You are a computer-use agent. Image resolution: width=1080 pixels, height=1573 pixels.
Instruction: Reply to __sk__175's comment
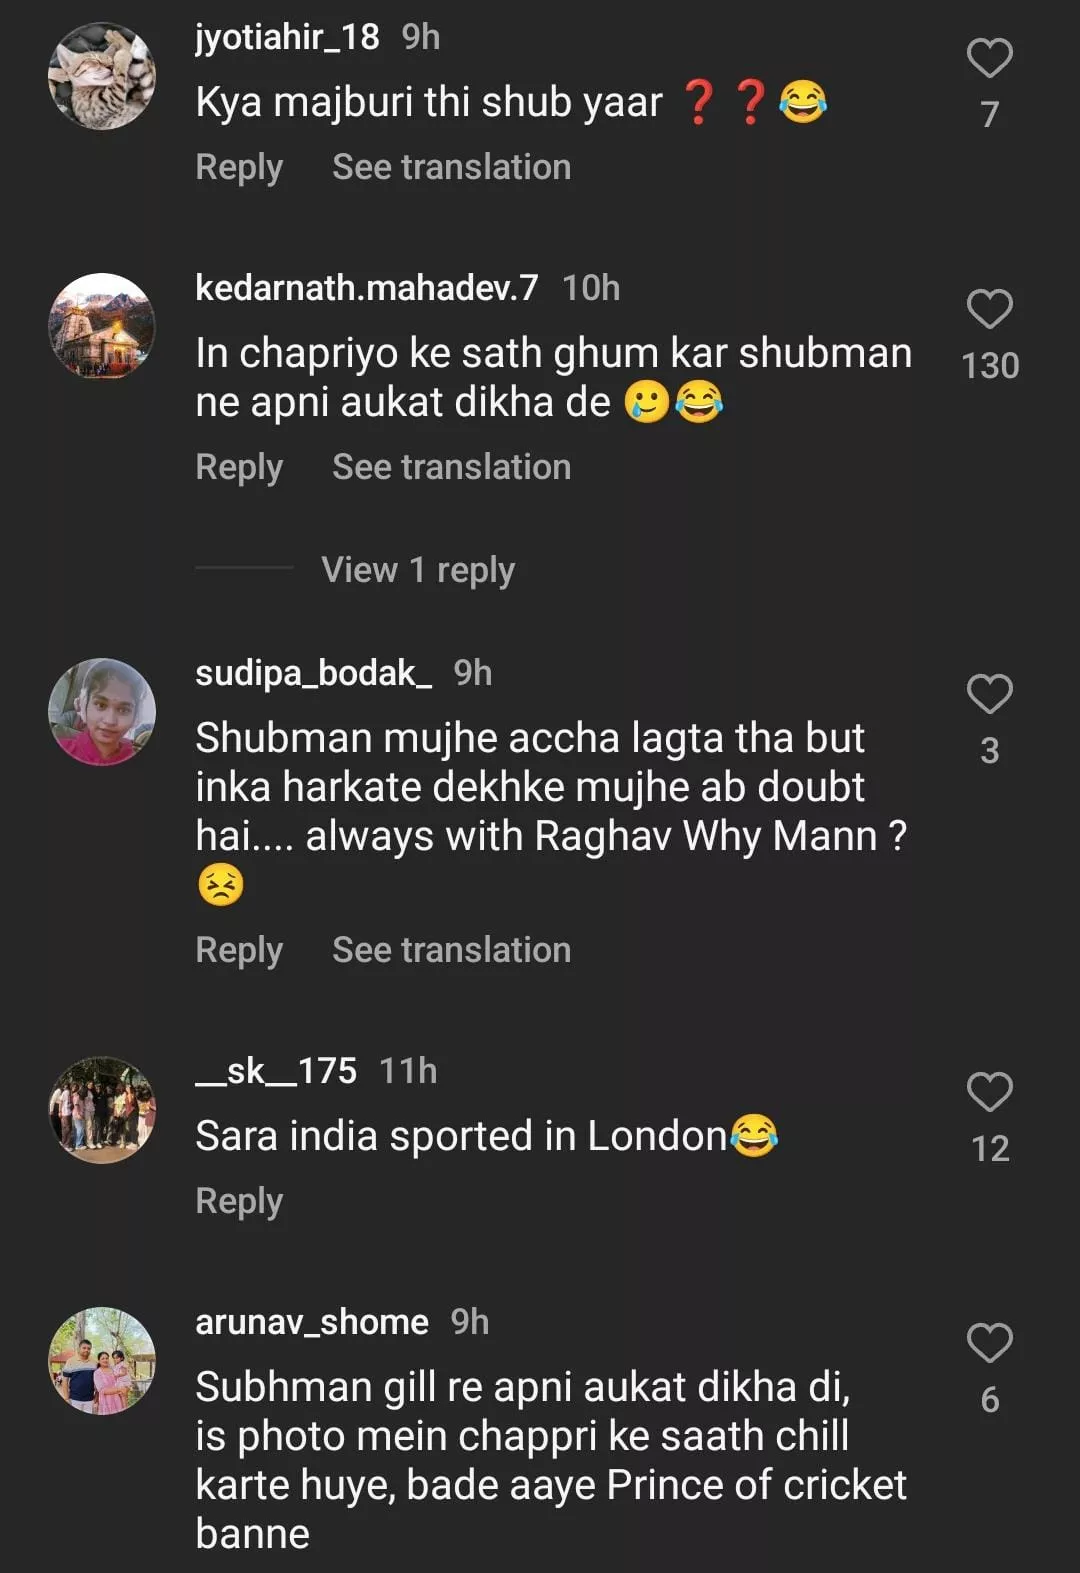(x=239, y=1201)
